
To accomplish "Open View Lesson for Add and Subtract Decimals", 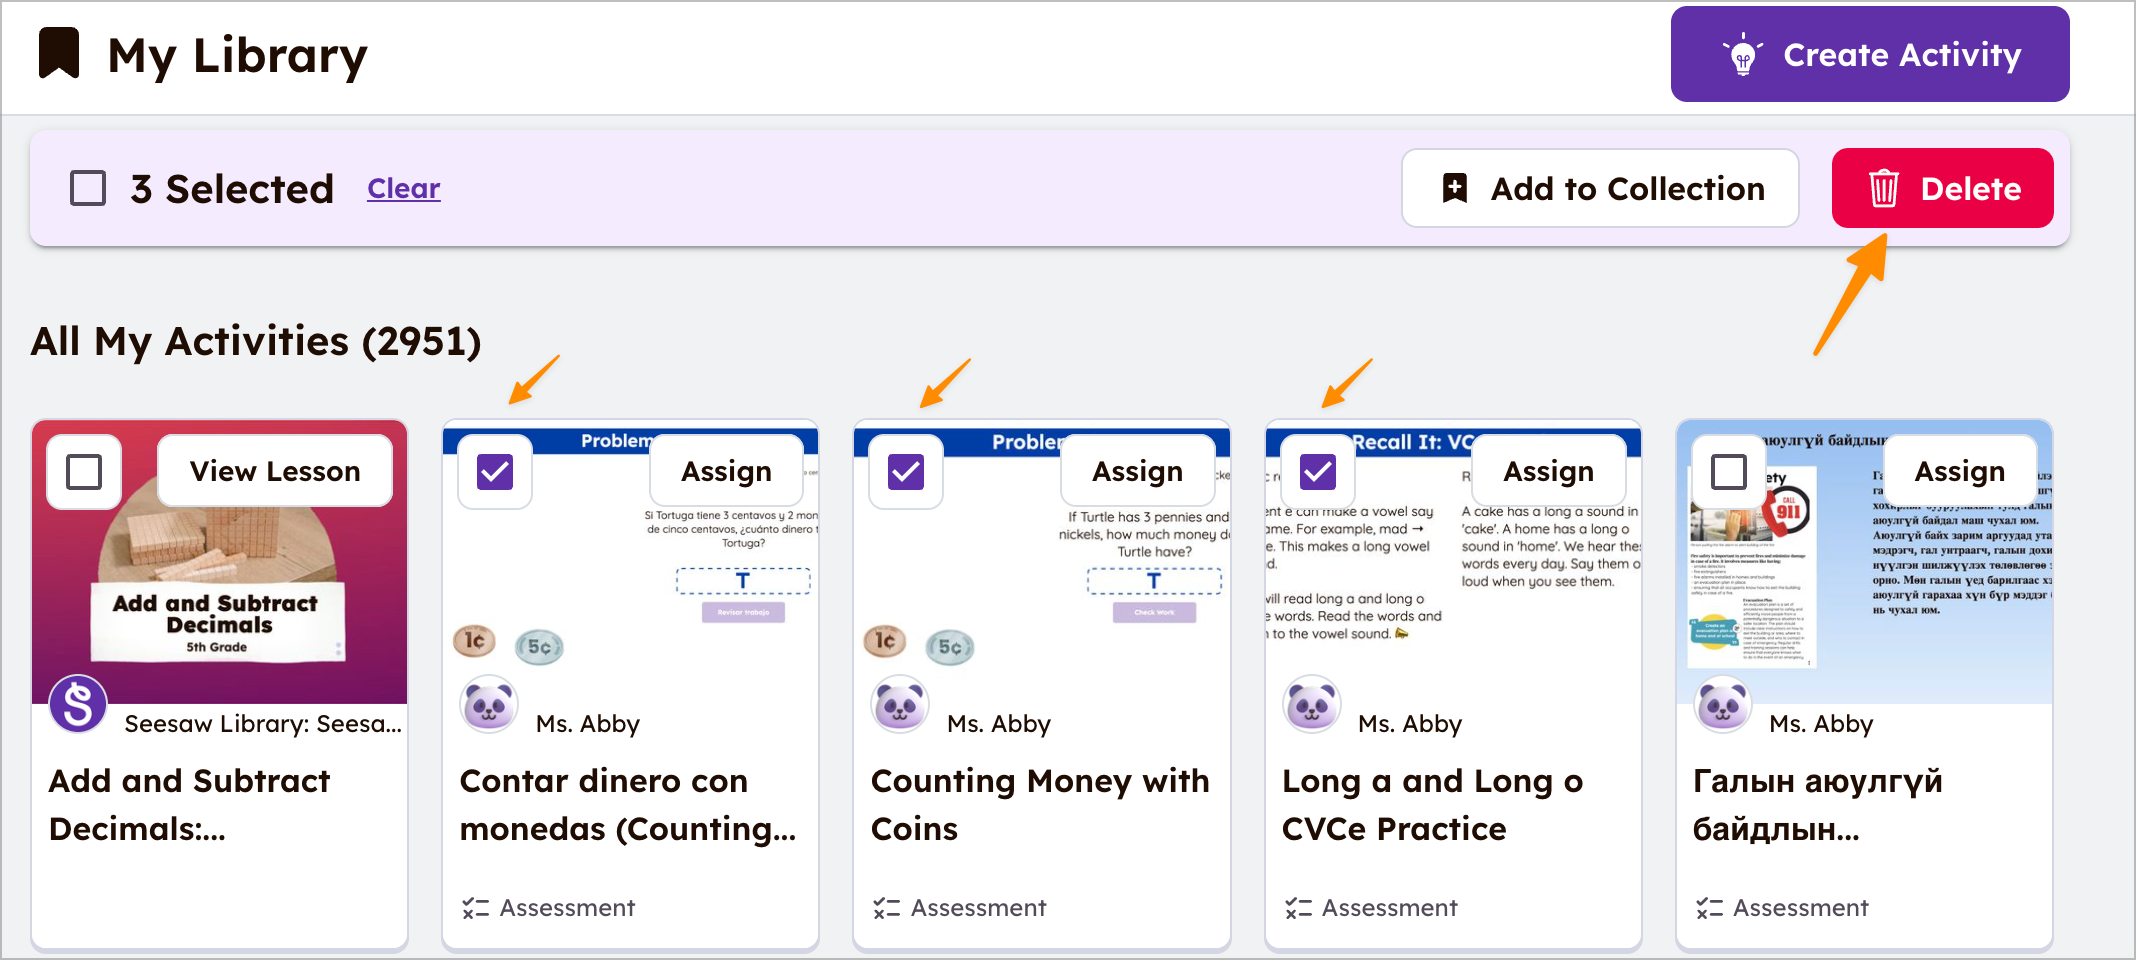I will coord(275,471).
